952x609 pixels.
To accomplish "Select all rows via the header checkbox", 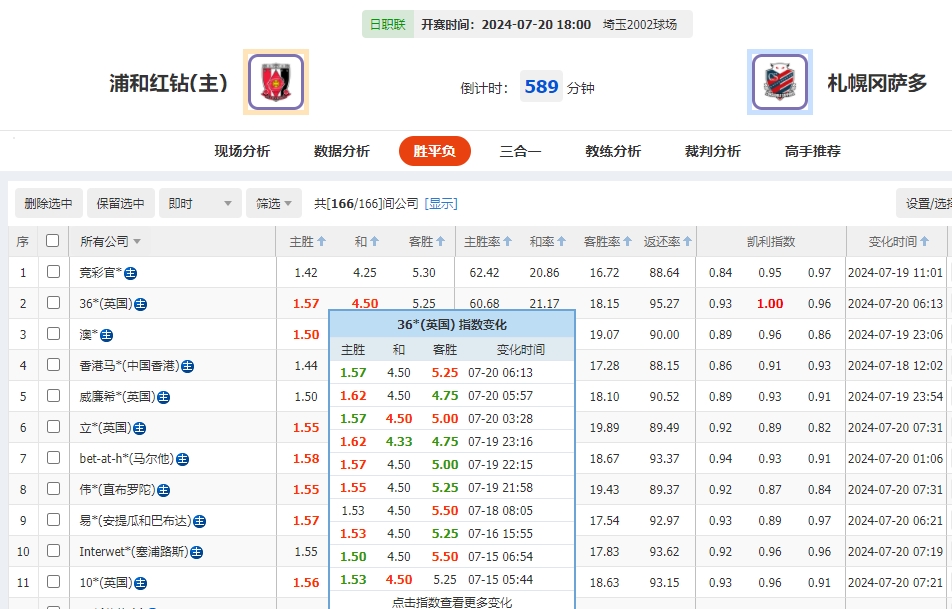I will 51,240.
